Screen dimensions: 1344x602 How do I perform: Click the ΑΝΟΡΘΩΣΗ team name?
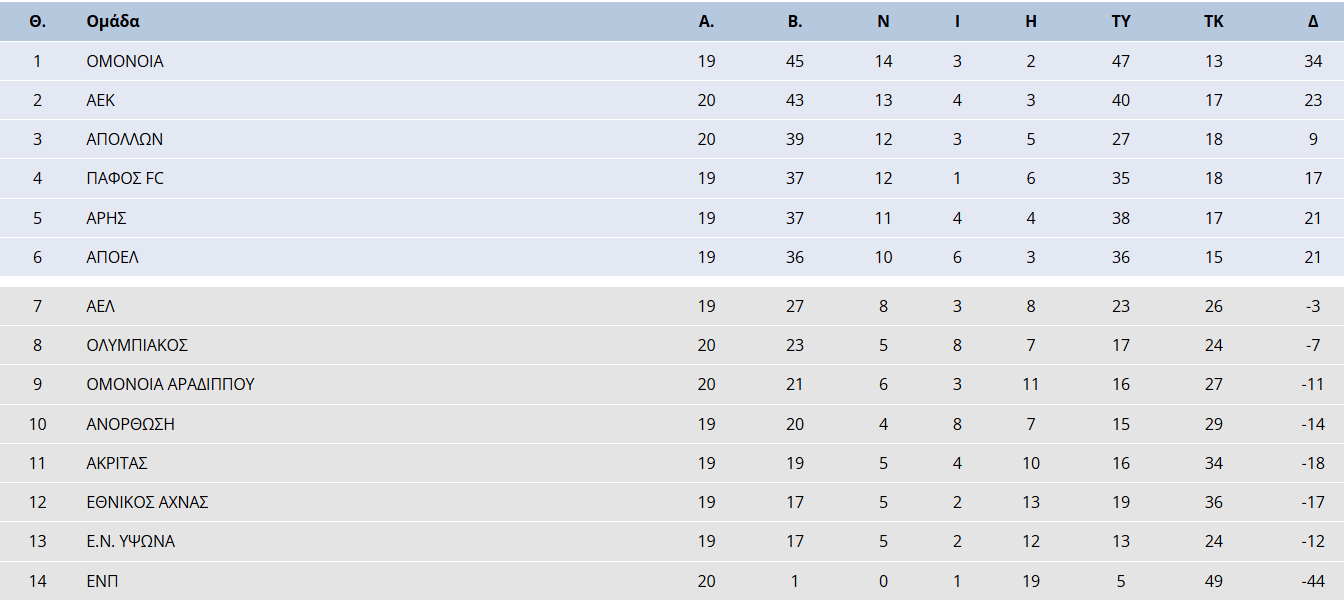pyautogui.click(x=131, y=424)
